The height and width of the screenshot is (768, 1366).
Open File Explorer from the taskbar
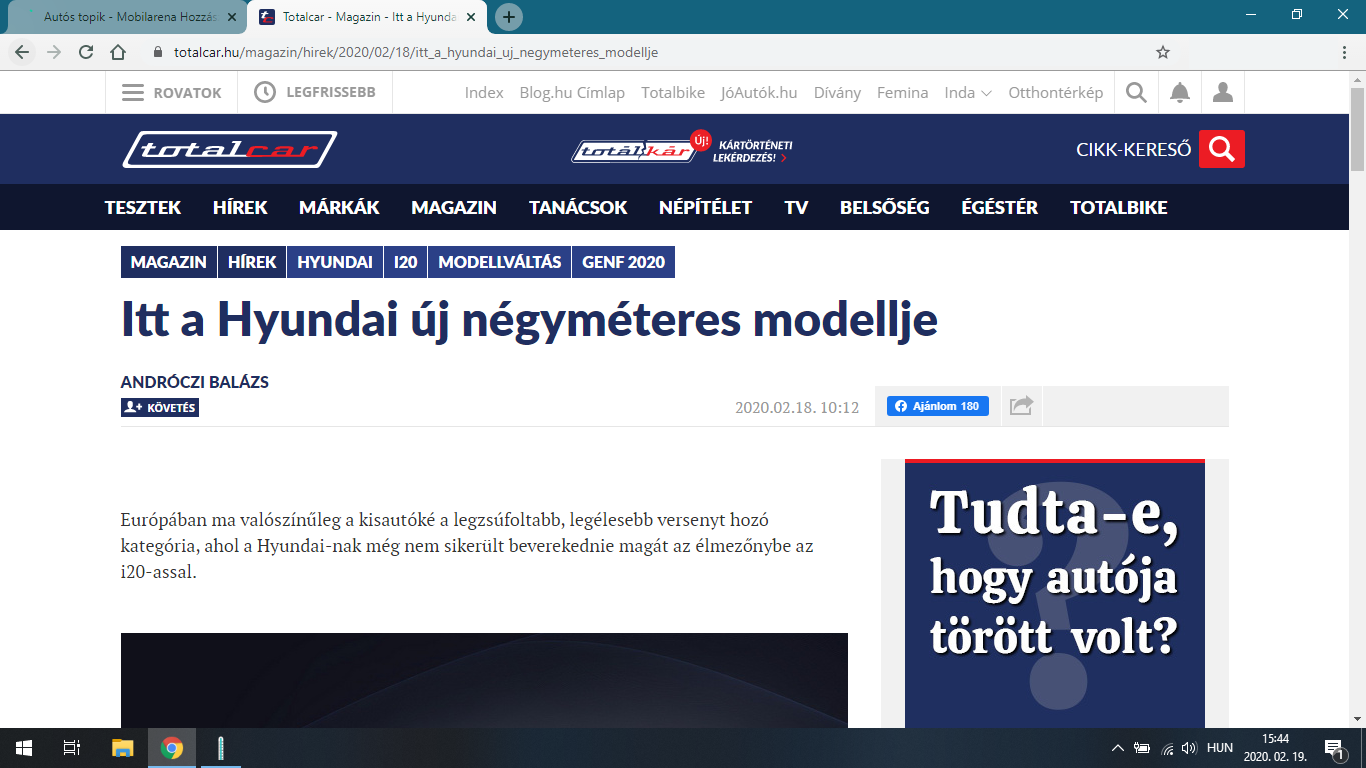click(122, 747)
